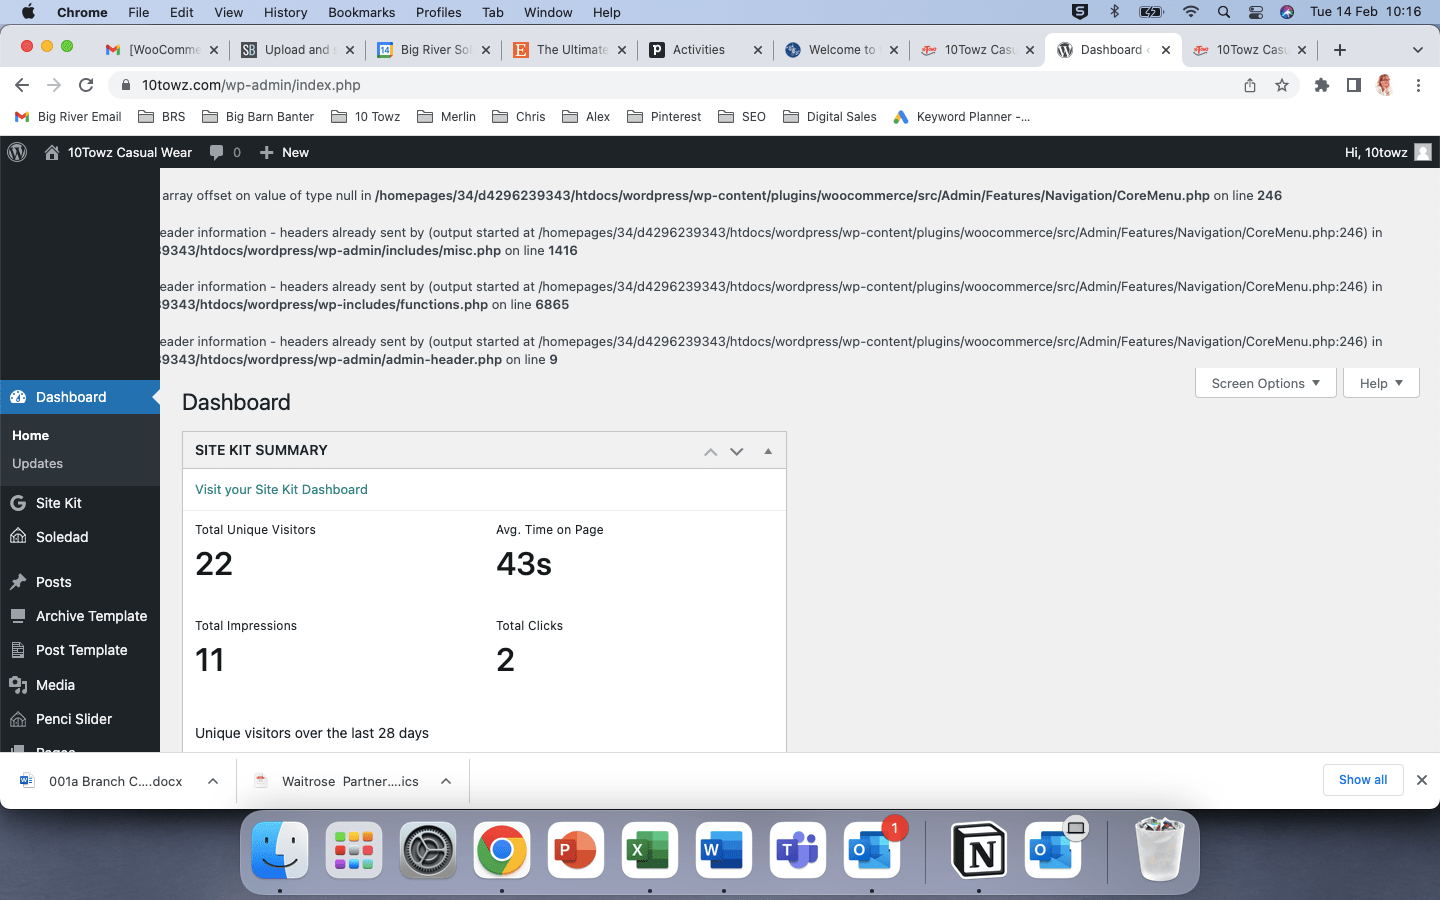
Task: Open Notion from the Dock
Action: [x=978, y=851]
